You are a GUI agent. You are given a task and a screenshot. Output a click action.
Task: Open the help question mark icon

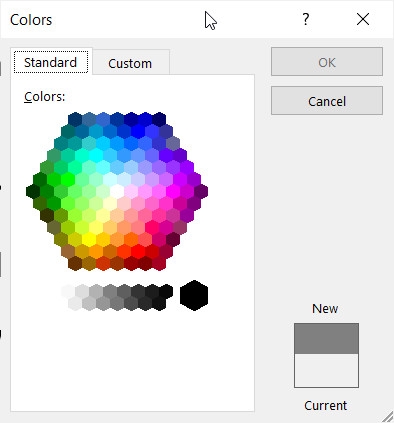[x=306, y=20]
